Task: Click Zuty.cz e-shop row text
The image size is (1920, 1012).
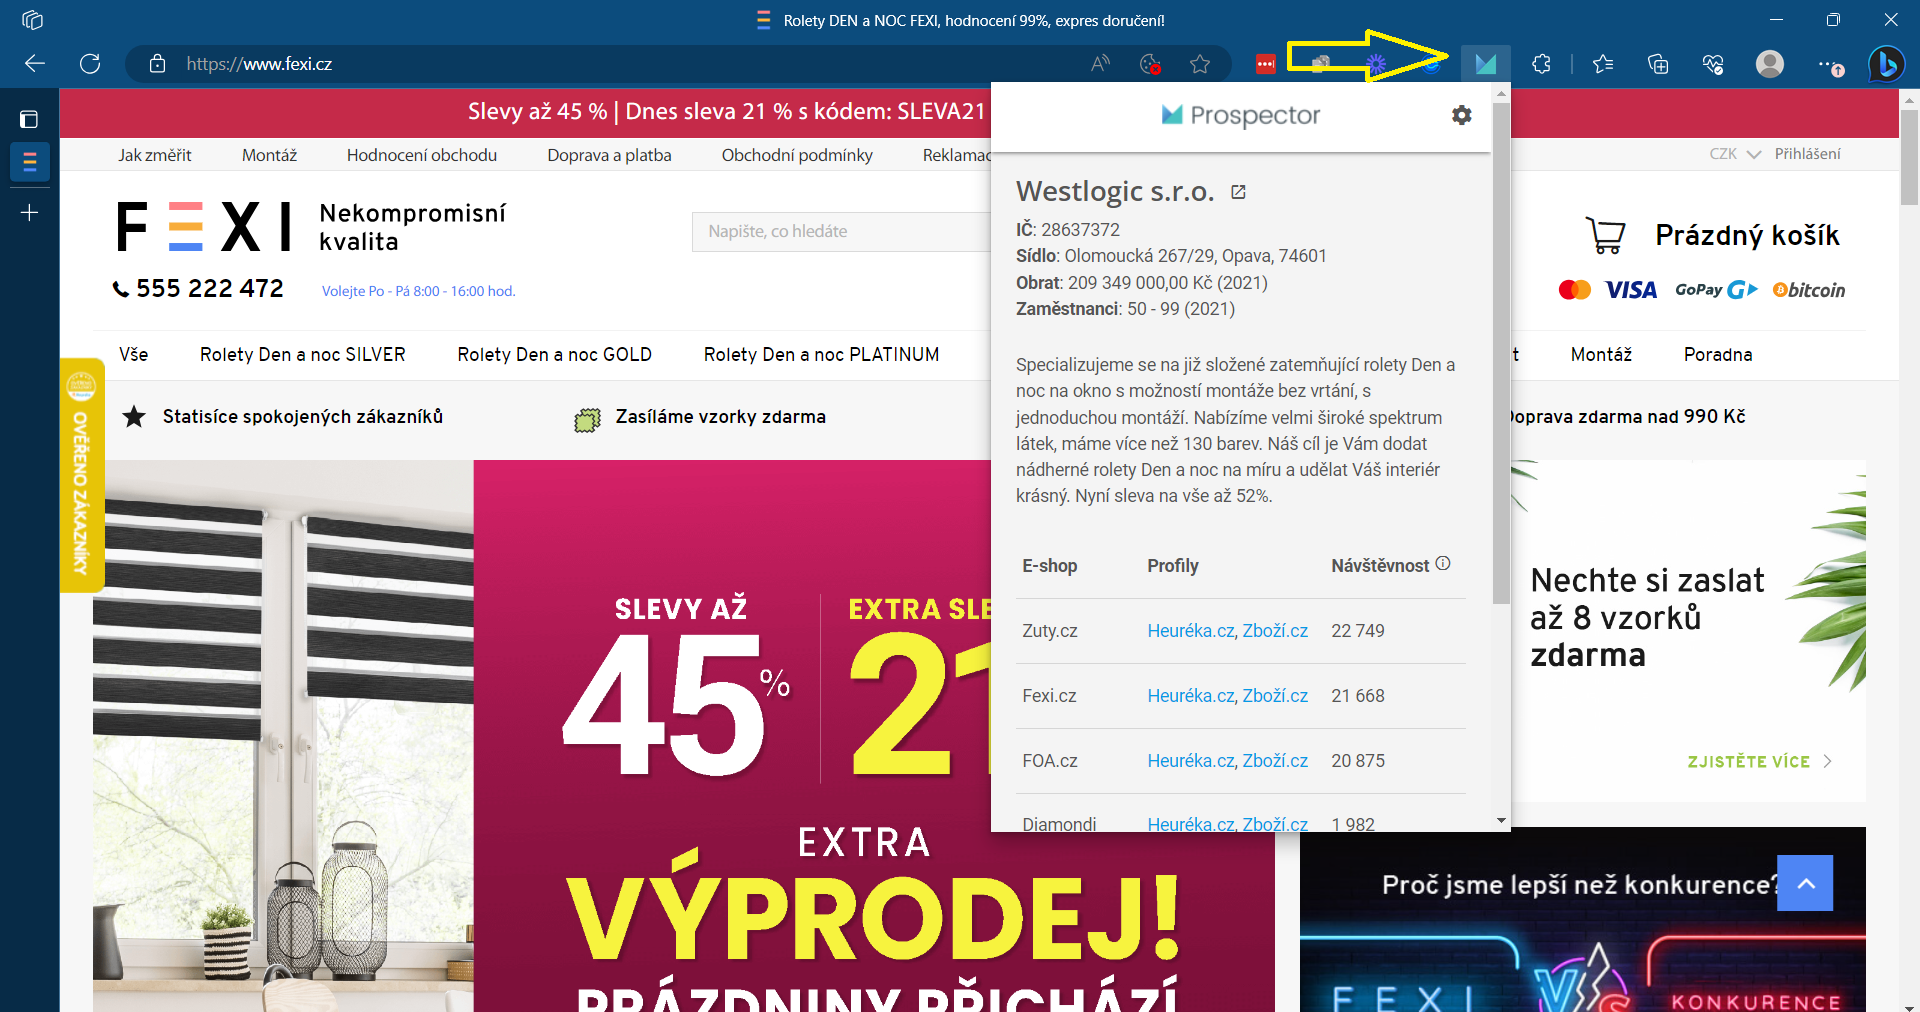Action: point(1049,631)
